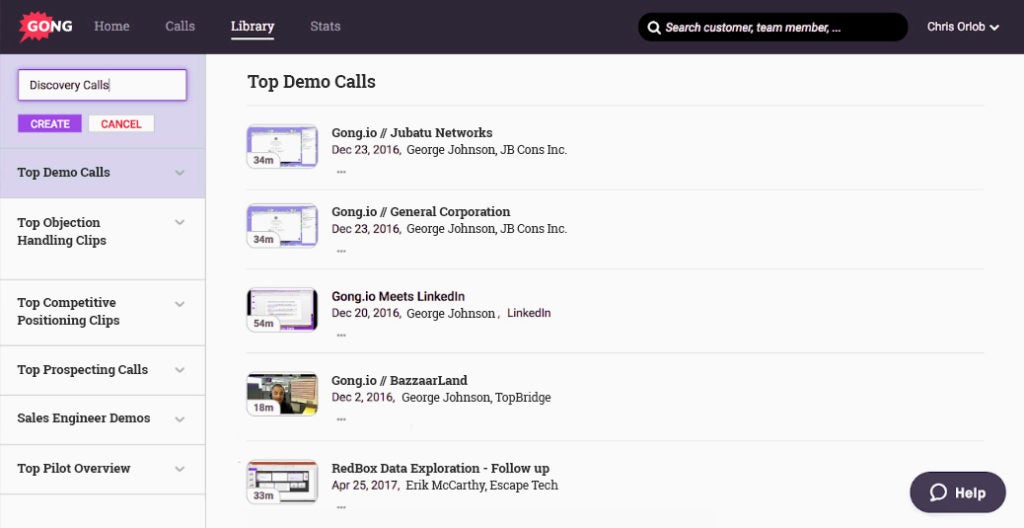
Task: Click 'Dec 2, 2016, George Johnson, TopBridge' text
Action: 441,397
